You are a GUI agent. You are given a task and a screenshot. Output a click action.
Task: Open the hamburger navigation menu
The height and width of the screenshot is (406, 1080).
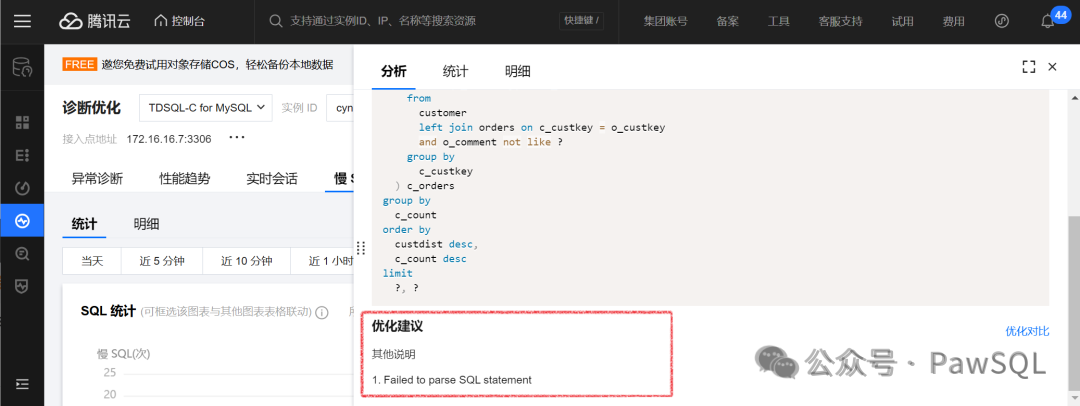click(22, 21)
